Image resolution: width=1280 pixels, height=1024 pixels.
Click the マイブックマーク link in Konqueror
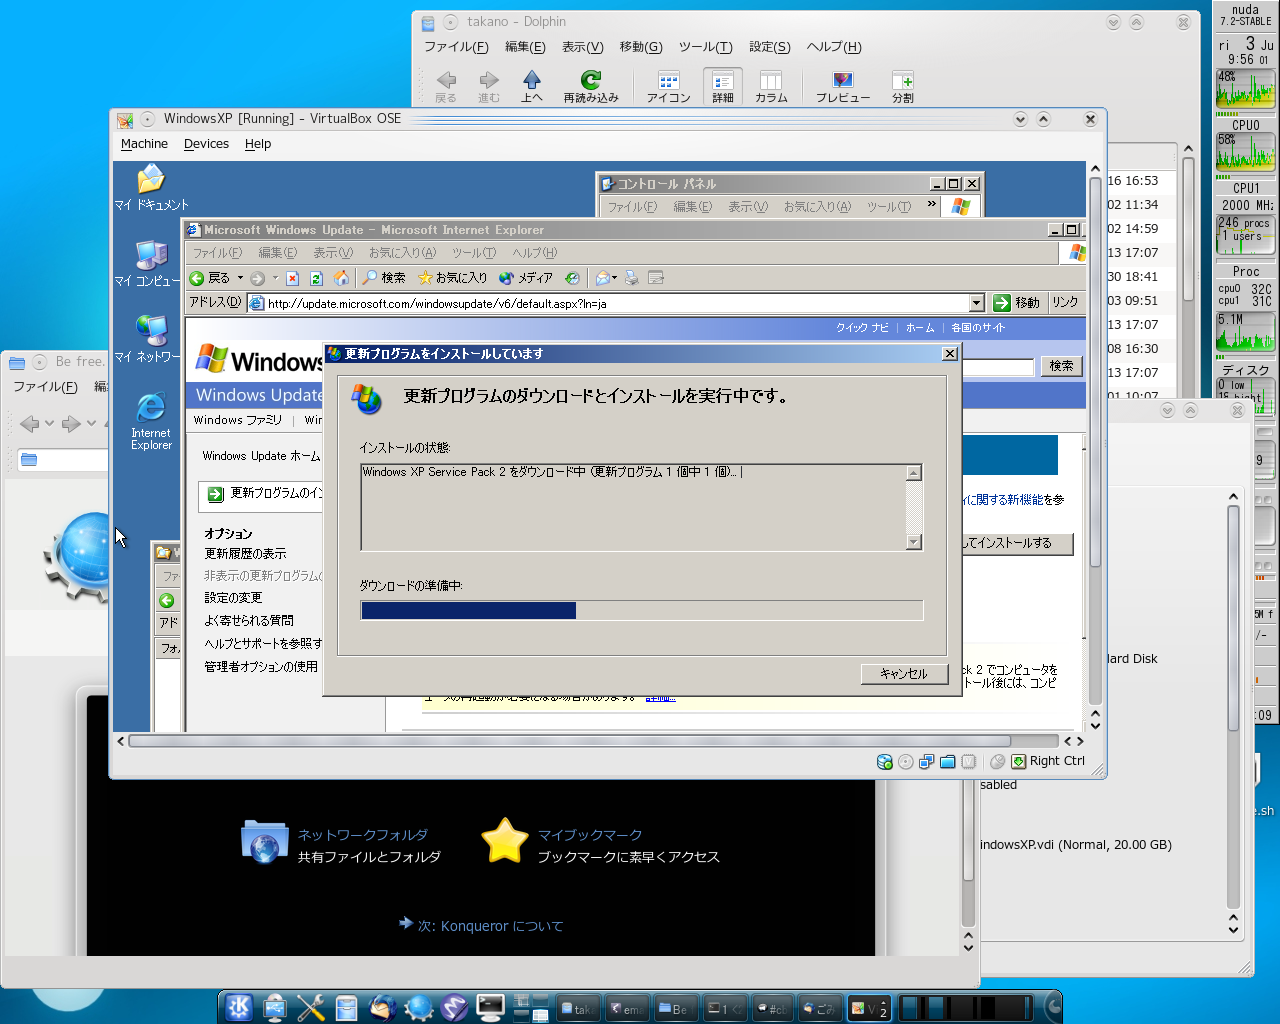coord(590,835)
